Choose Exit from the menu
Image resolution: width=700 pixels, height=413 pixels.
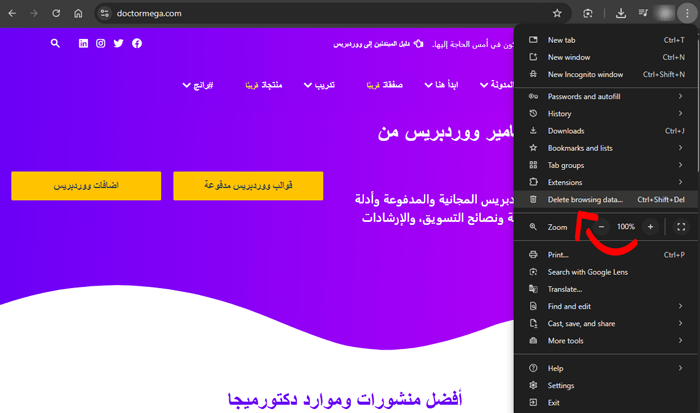pos(605,403)
